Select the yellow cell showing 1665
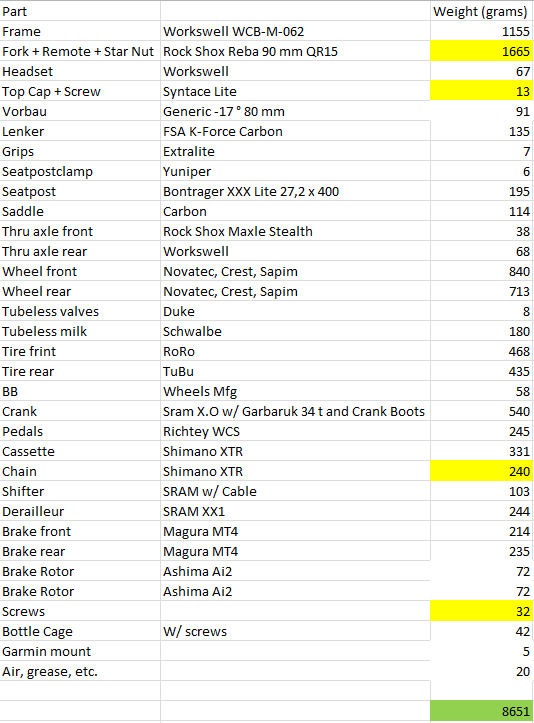The height and width of the screenshot is (723, 534). (481, 51)
